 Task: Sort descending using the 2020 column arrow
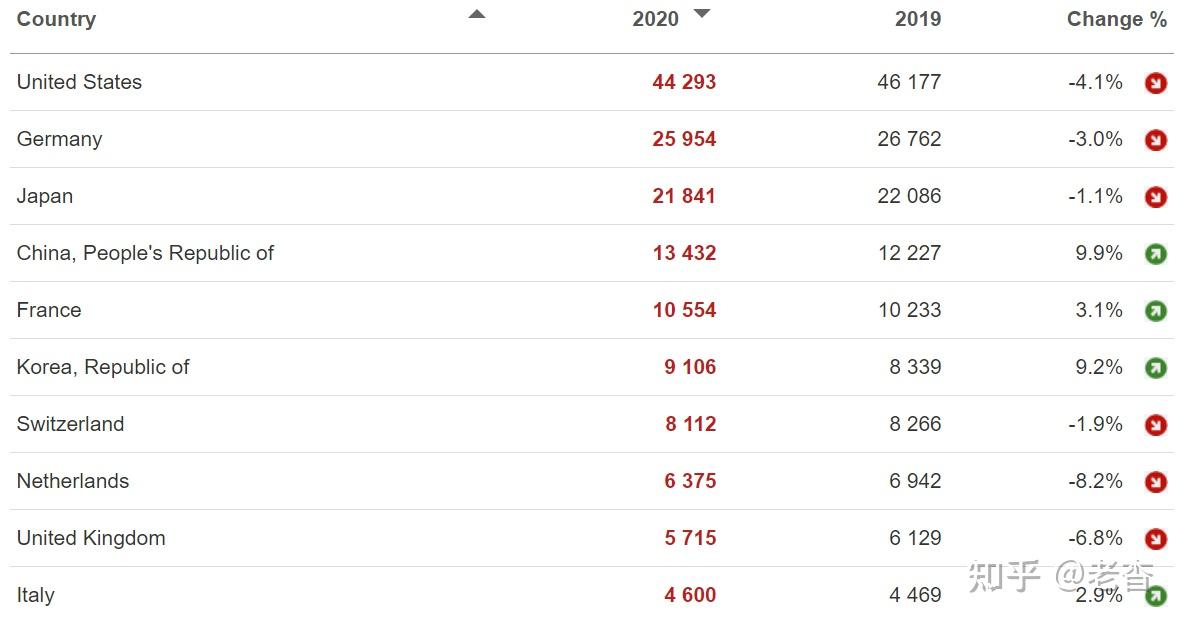(702, 14)
